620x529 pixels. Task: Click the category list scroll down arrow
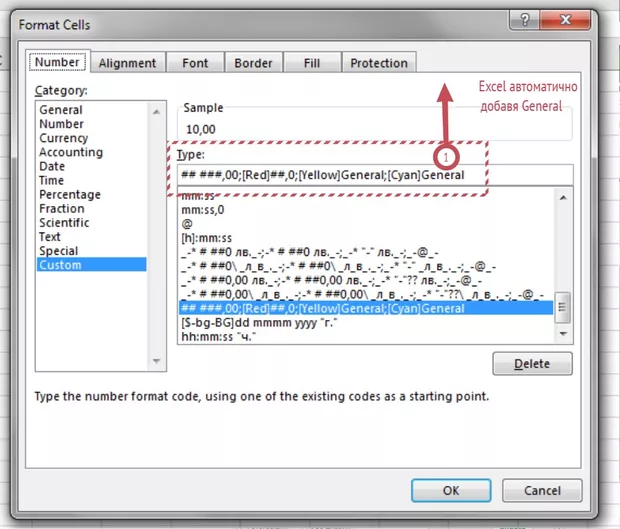tap(157, 361)
